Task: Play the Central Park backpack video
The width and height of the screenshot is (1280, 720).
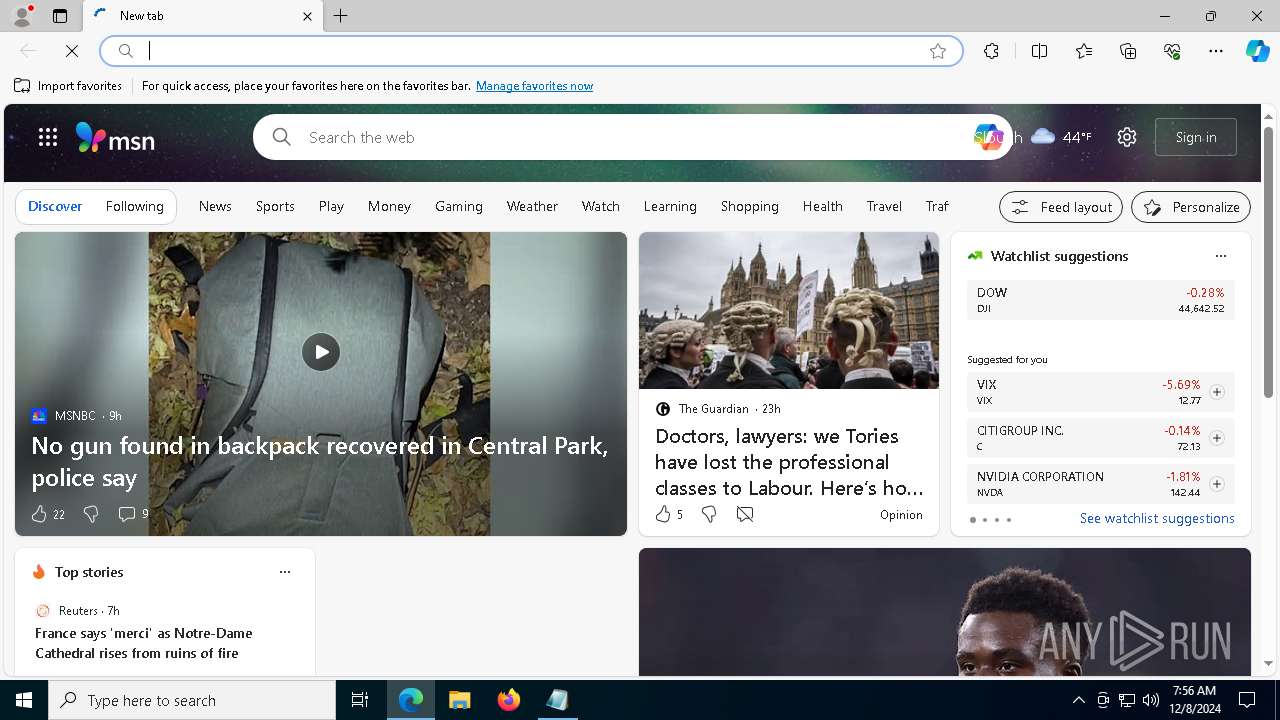Action: click(321, 352)
